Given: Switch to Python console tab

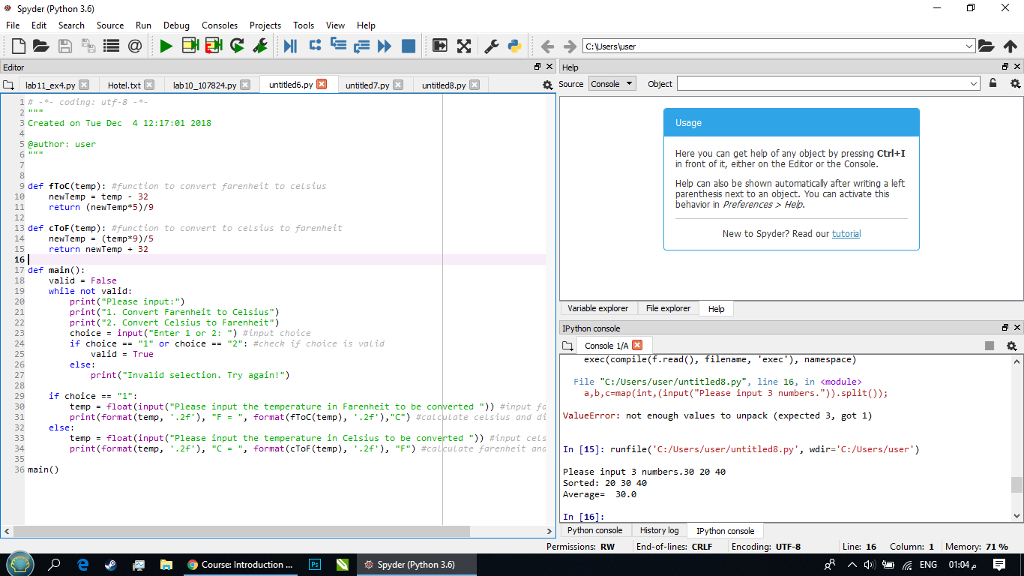Looking at the screenshot, I should coord(594,530).
